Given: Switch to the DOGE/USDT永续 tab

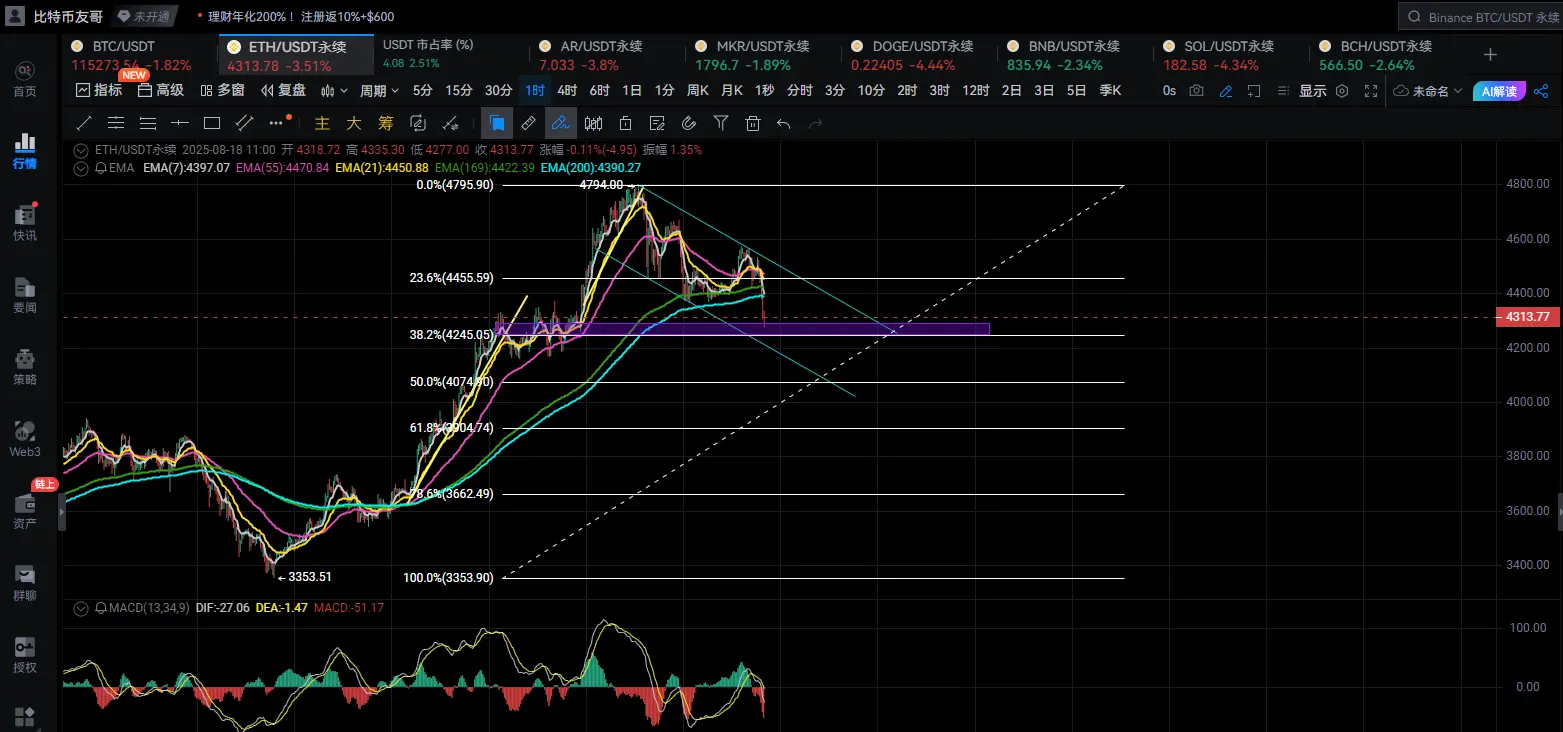Looking at the screenshot, I should tap(922, 55).
